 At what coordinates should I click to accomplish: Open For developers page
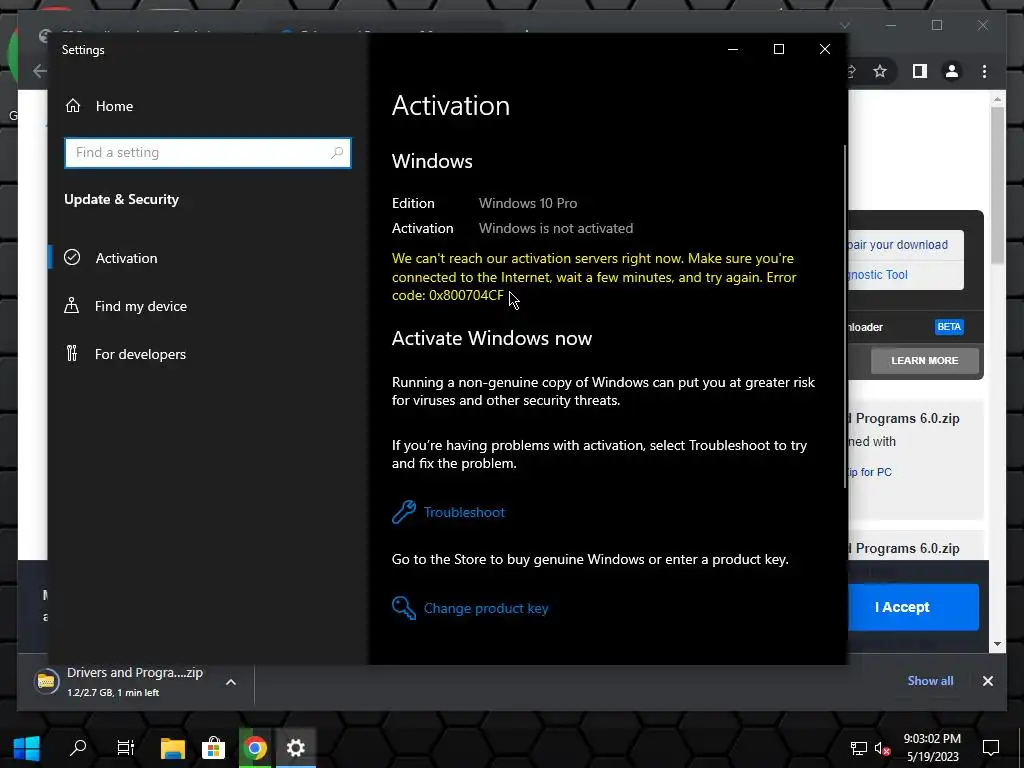click(140, 354)
